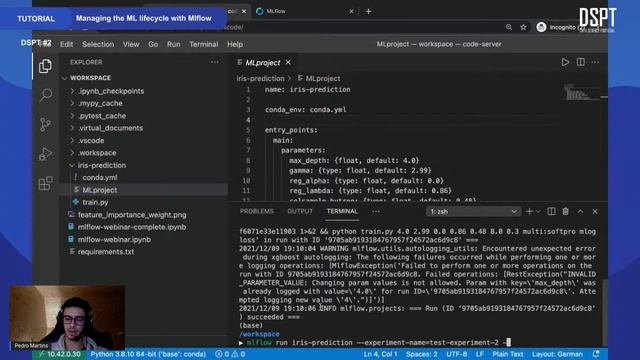Image resolution: width=640 pixels, height=360 pixels.
Task: Select the TERMINAL panel tab
Action: click(342, 211)
